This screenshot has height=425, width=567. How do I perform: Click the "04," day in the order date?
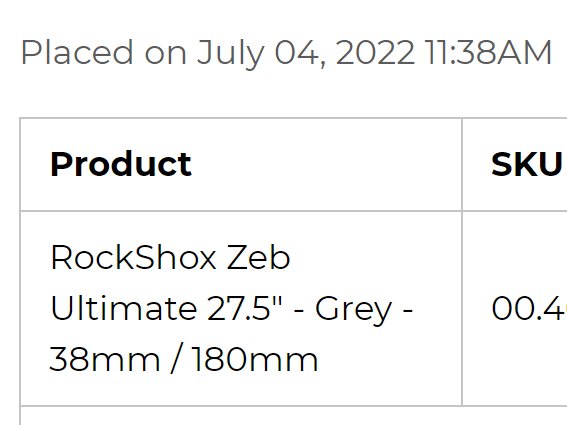point(300,54)
